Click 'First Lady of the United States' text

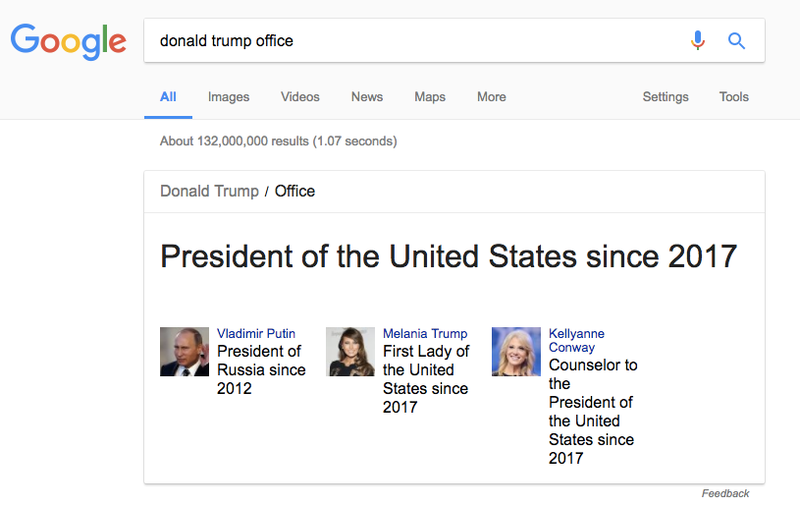coord(426,379)
